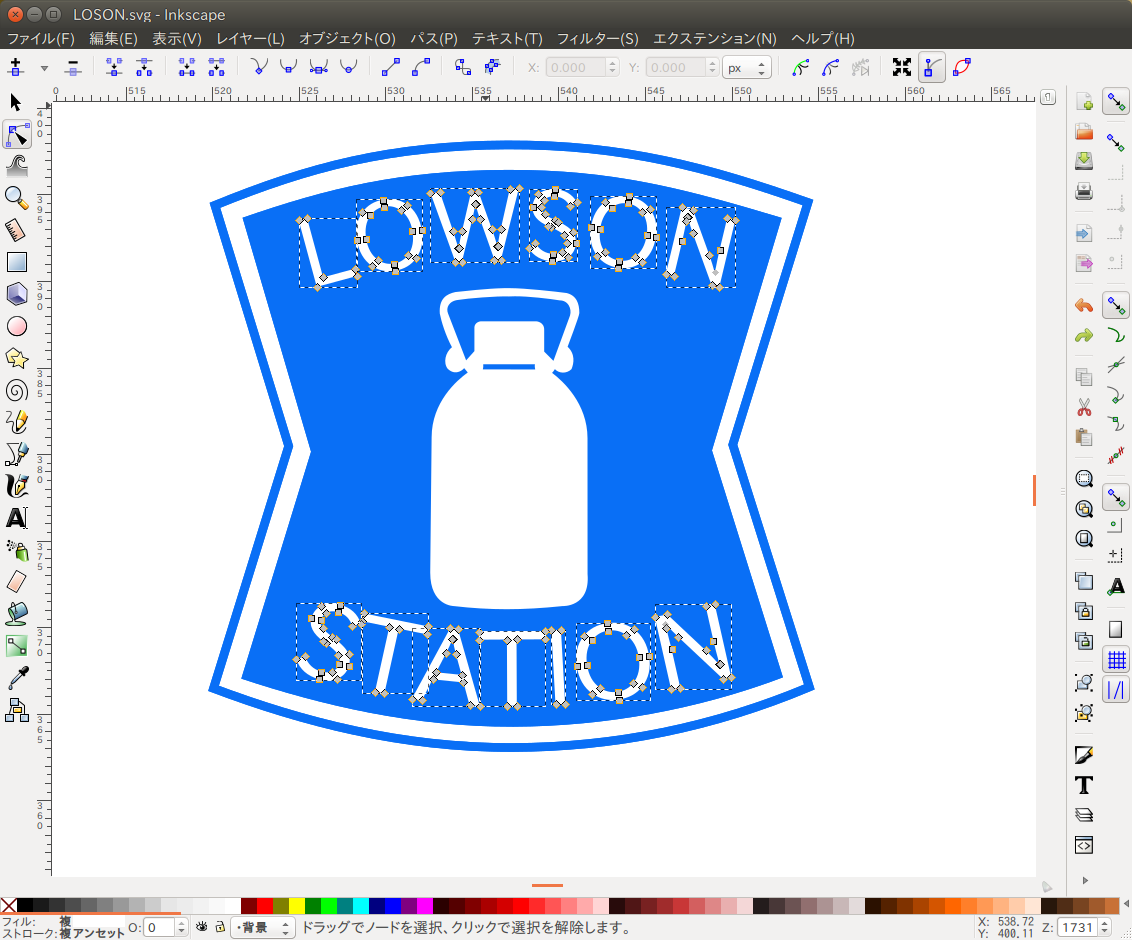This screenshot has height=940, width=1132.
Task: Toggle snap to grids button
Action: (1116, 660)
